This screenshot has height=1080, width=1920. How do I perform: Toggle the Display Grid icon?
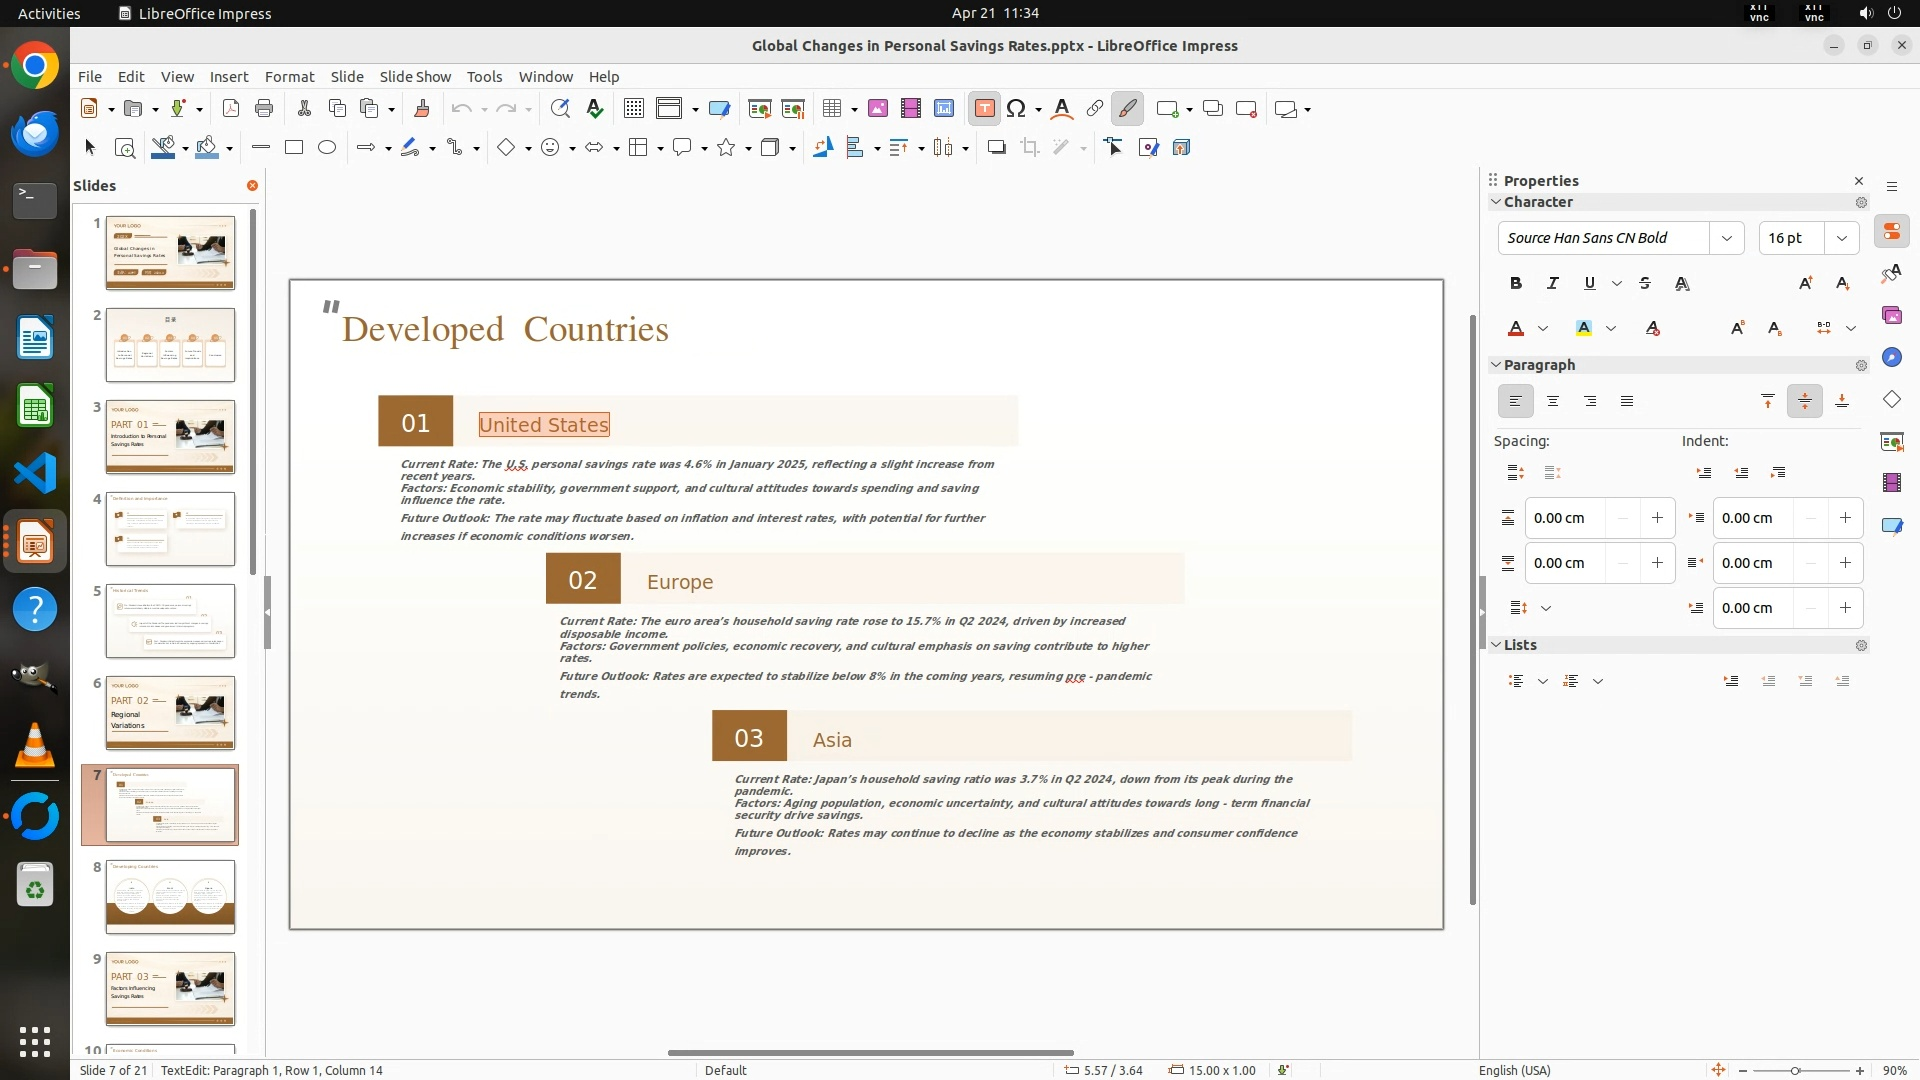pos(633,109)
